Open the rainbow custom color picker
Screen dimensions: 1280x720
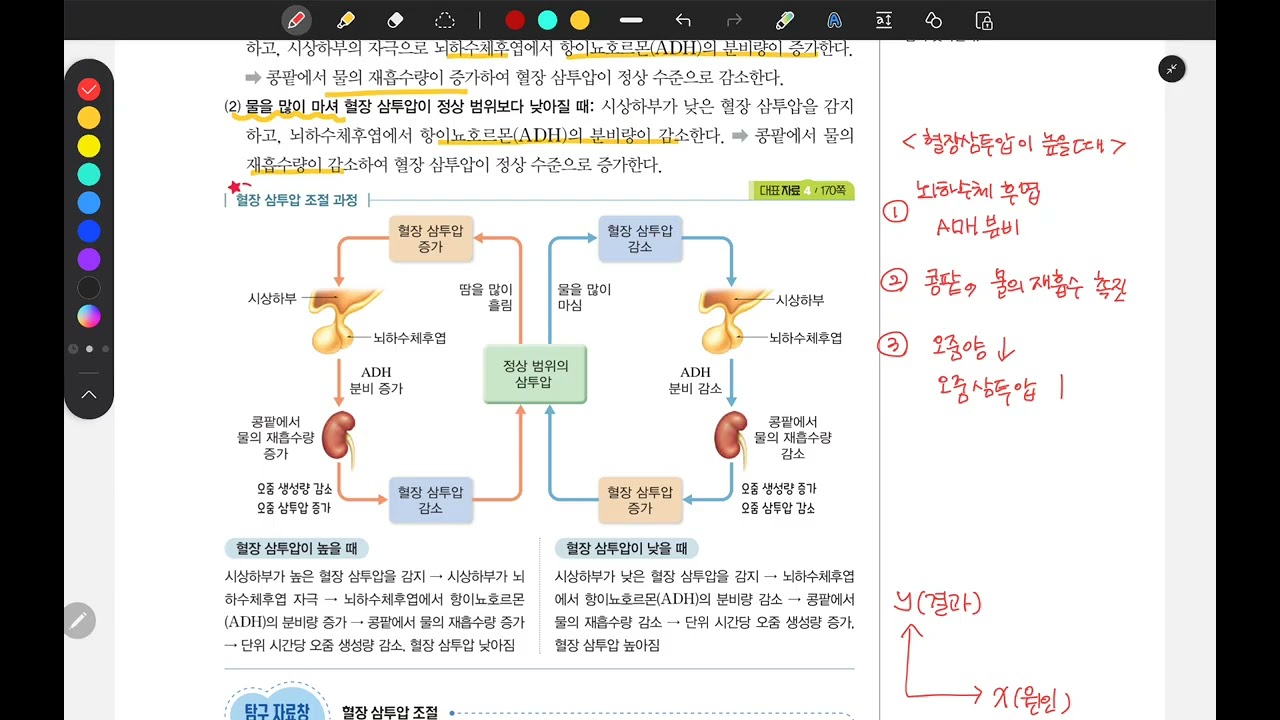(89, 316)
